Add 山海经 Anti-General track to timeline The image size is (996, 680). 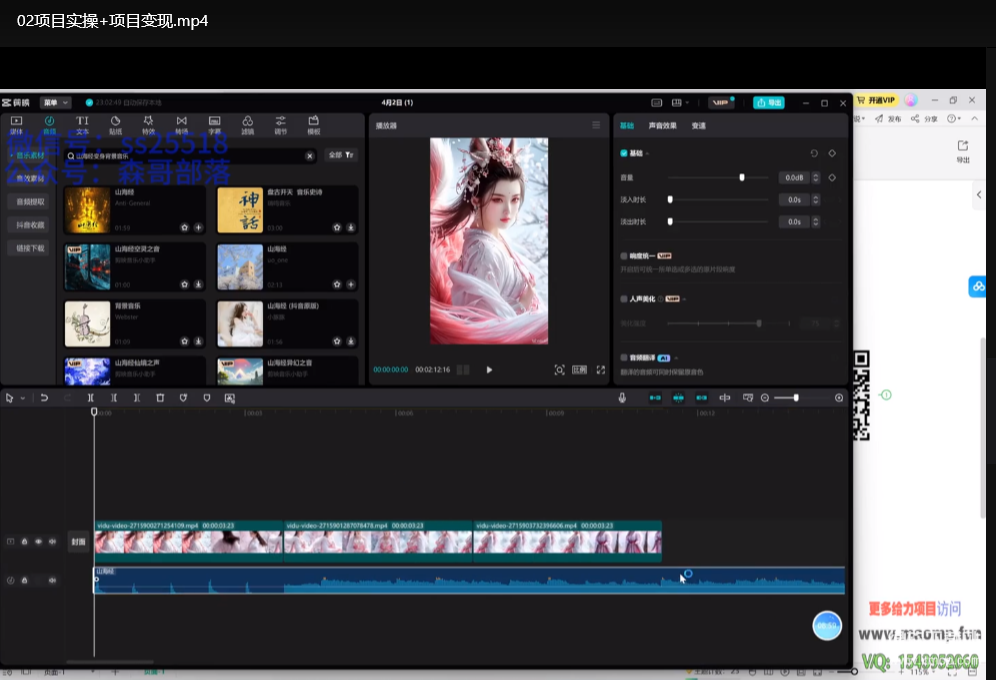coord(198,227)
